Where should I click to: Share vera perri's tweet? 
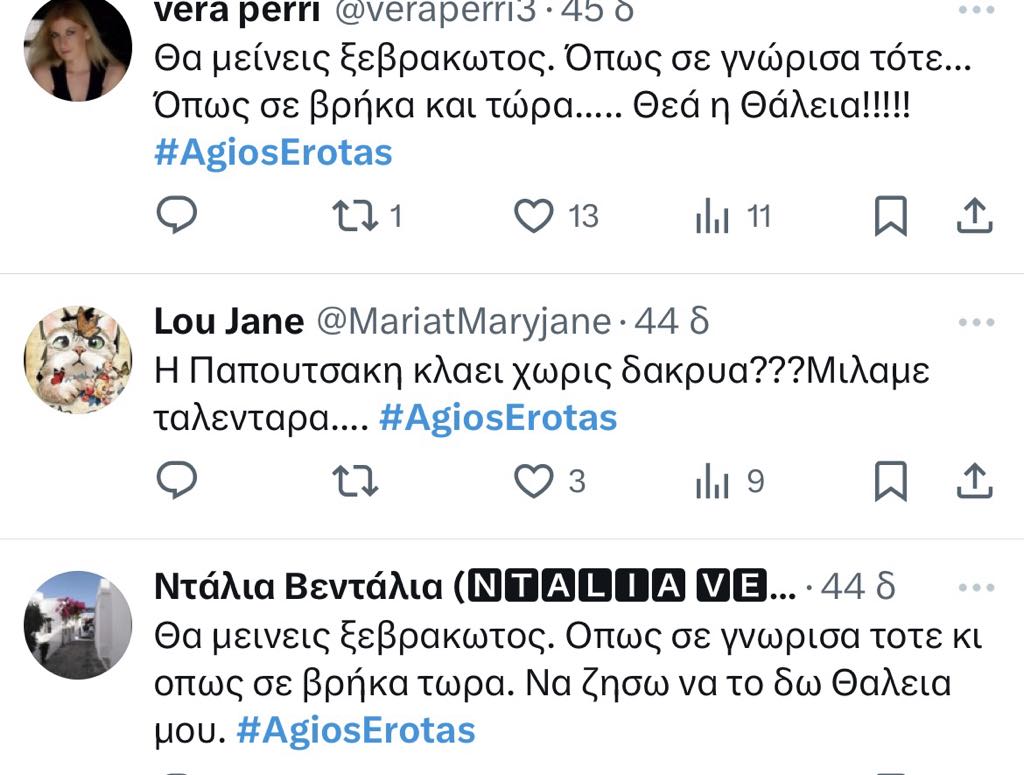pyautogui.click(x=974, y=215)
